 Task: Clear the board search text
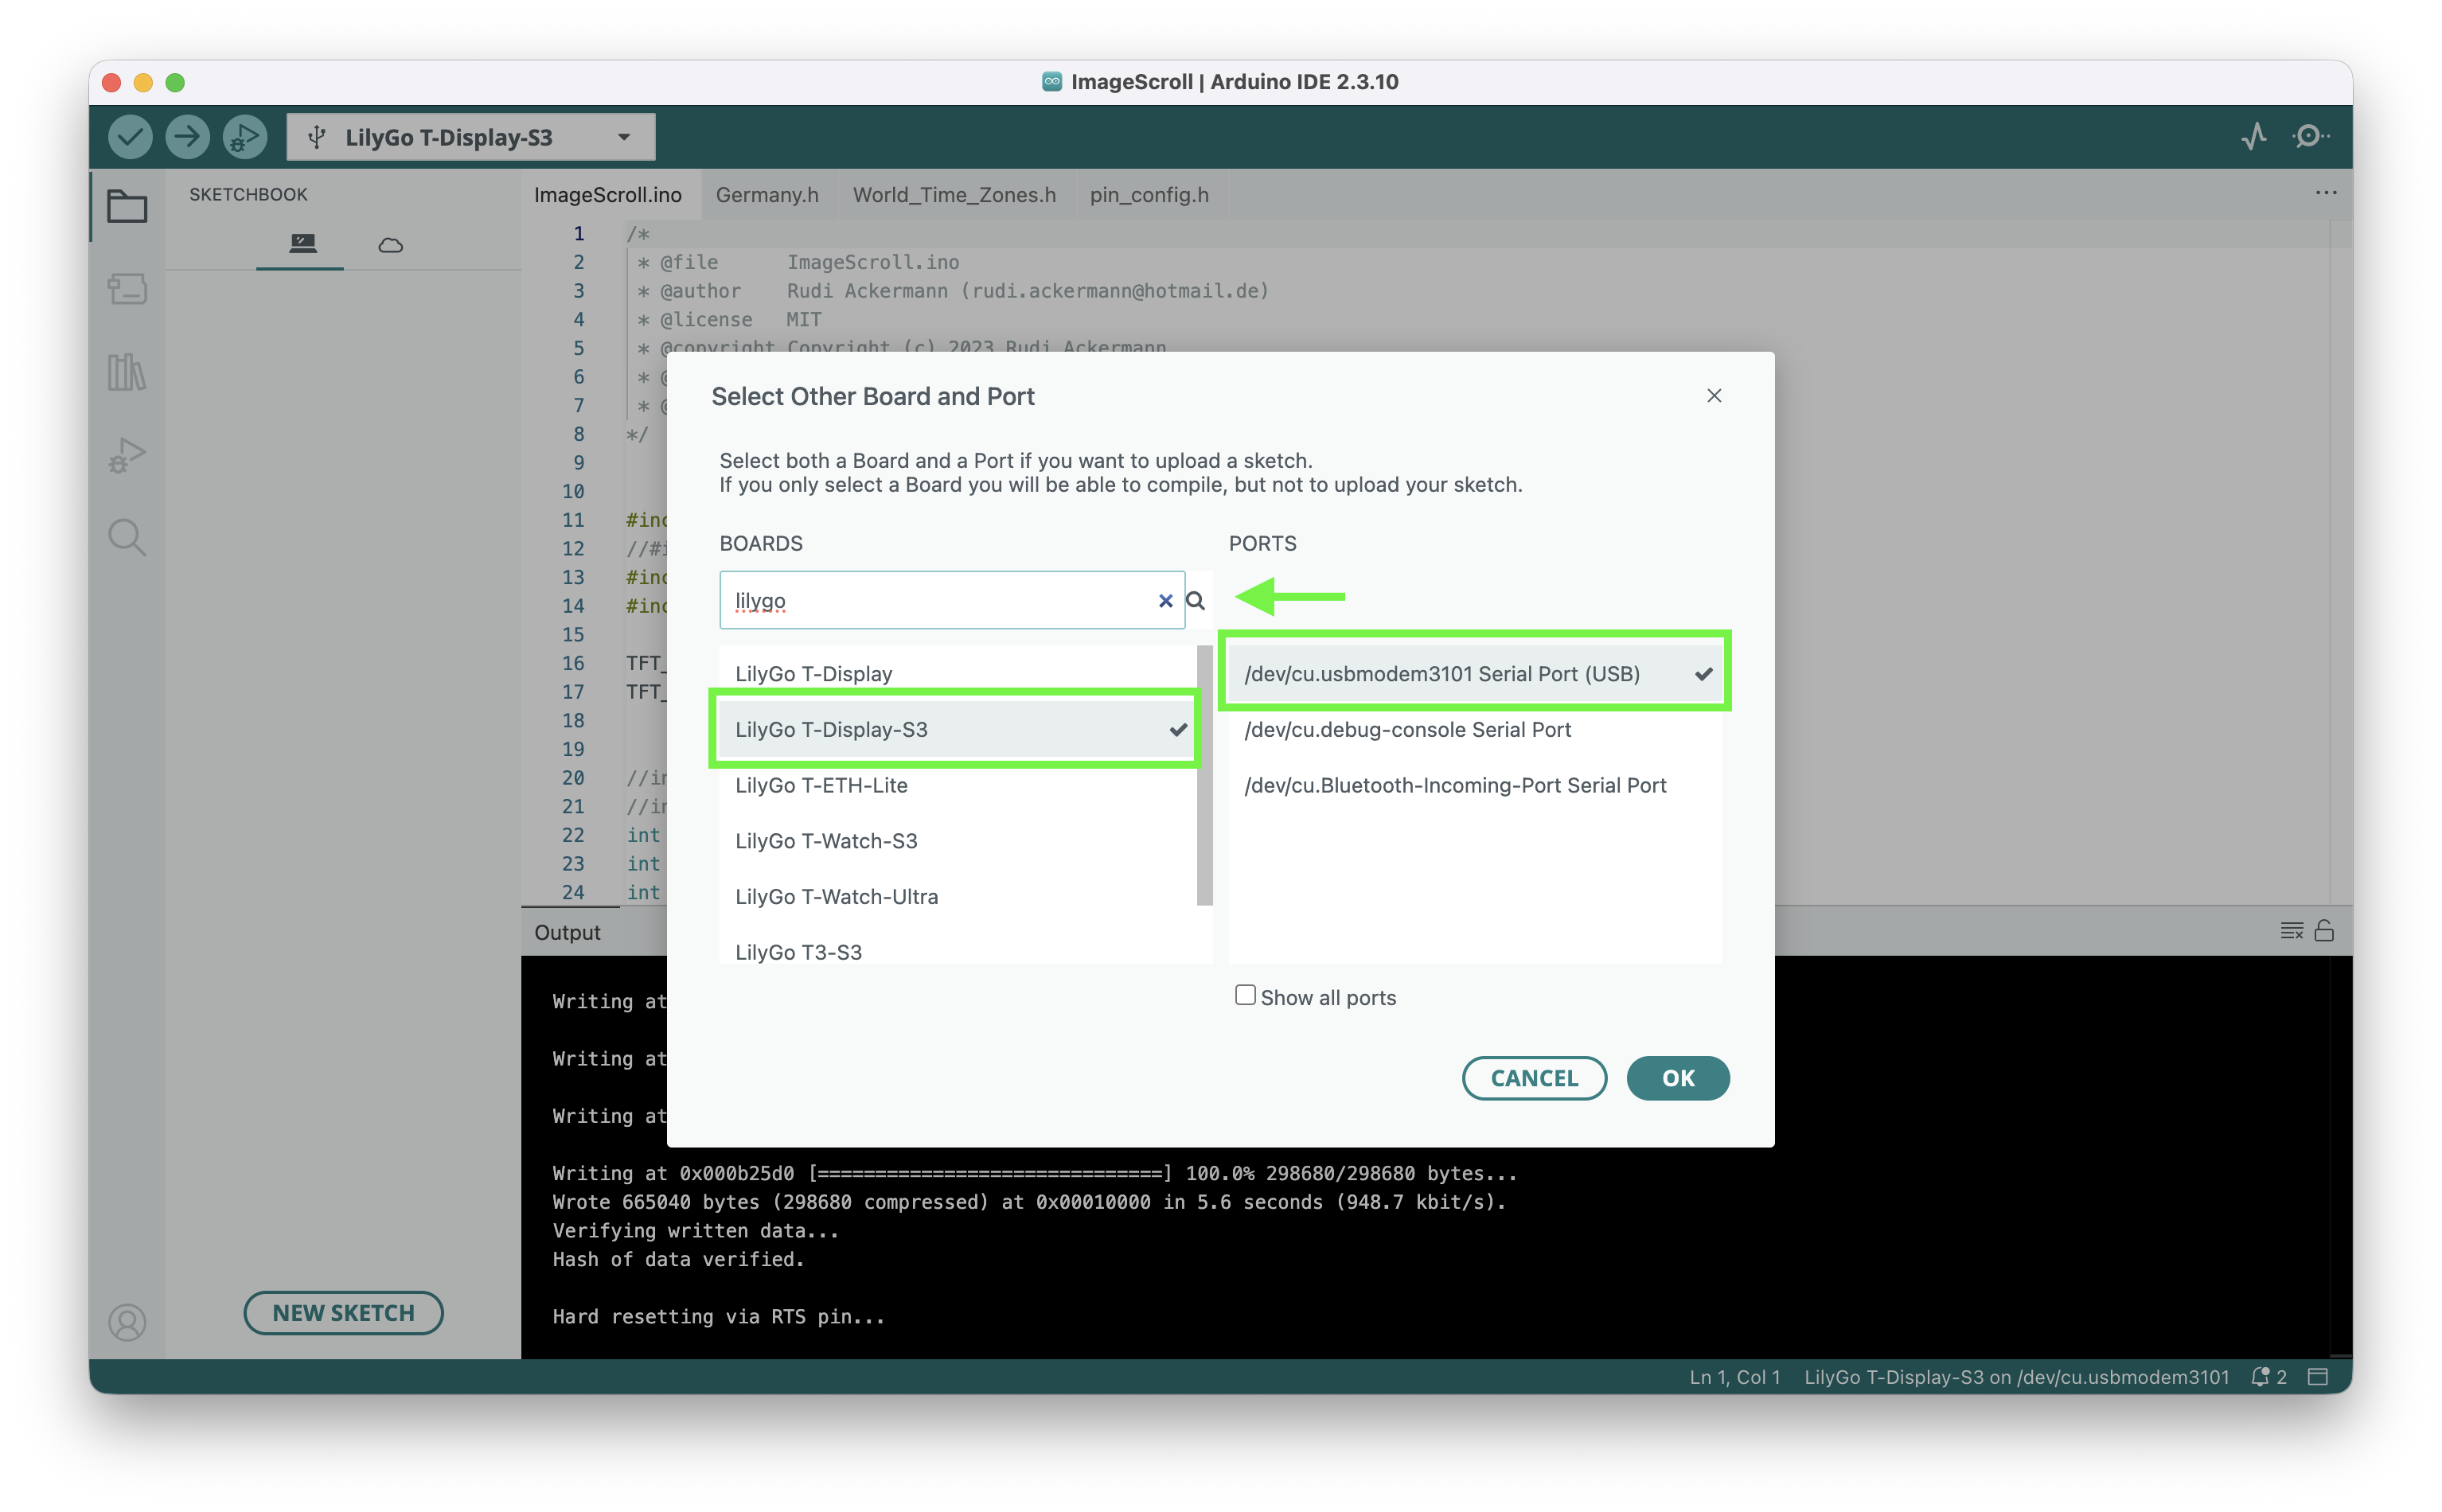1165,601
